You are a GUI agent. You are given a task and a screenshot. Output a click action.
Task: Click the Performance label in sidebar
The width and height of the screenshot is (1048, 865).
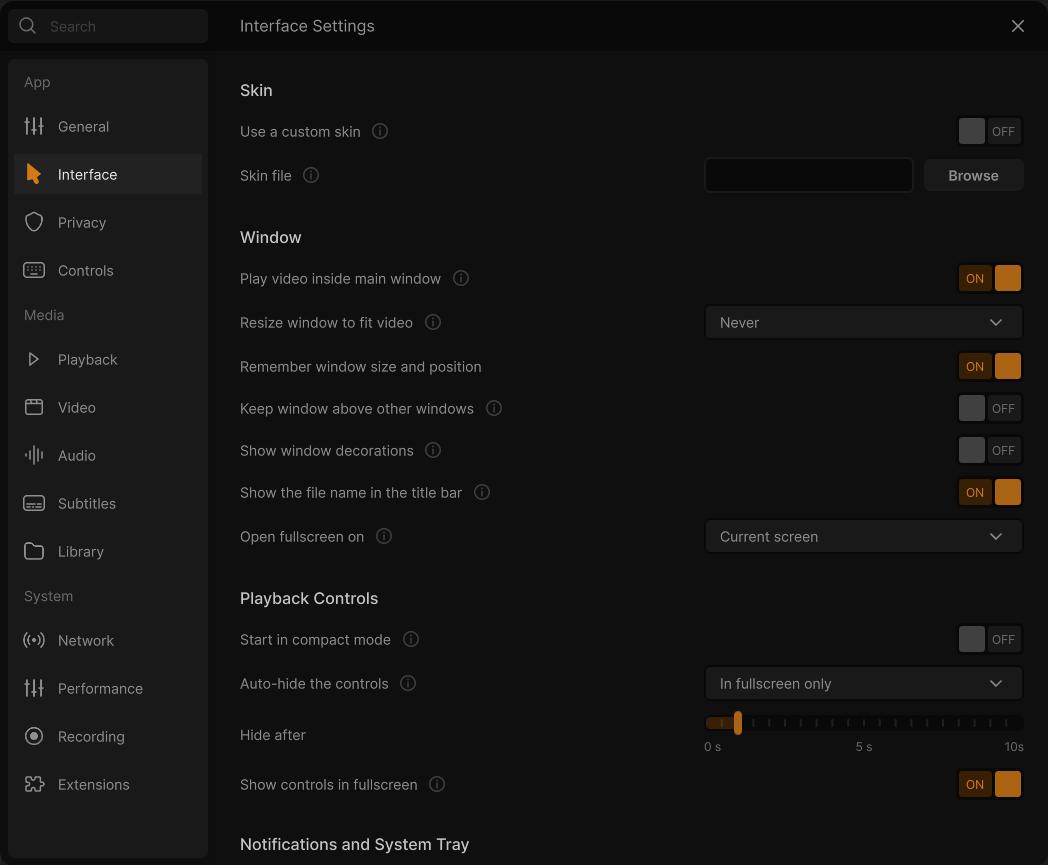tap(100, 688)
